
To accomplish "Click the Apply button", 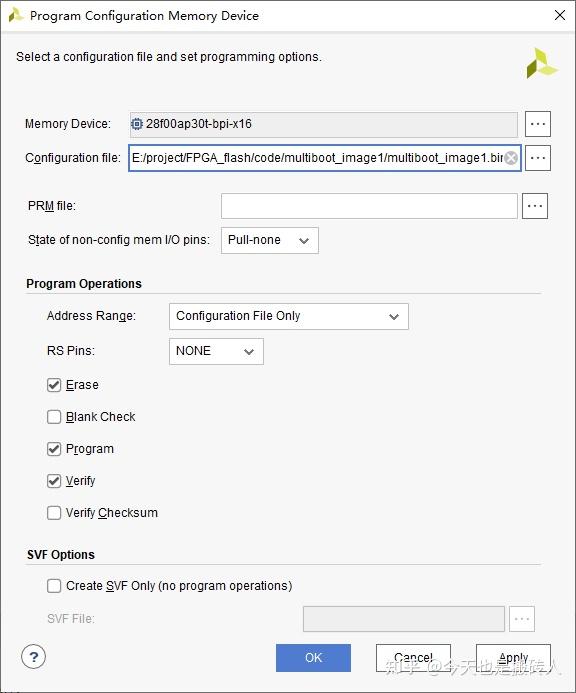I will (x=513, y=658).
